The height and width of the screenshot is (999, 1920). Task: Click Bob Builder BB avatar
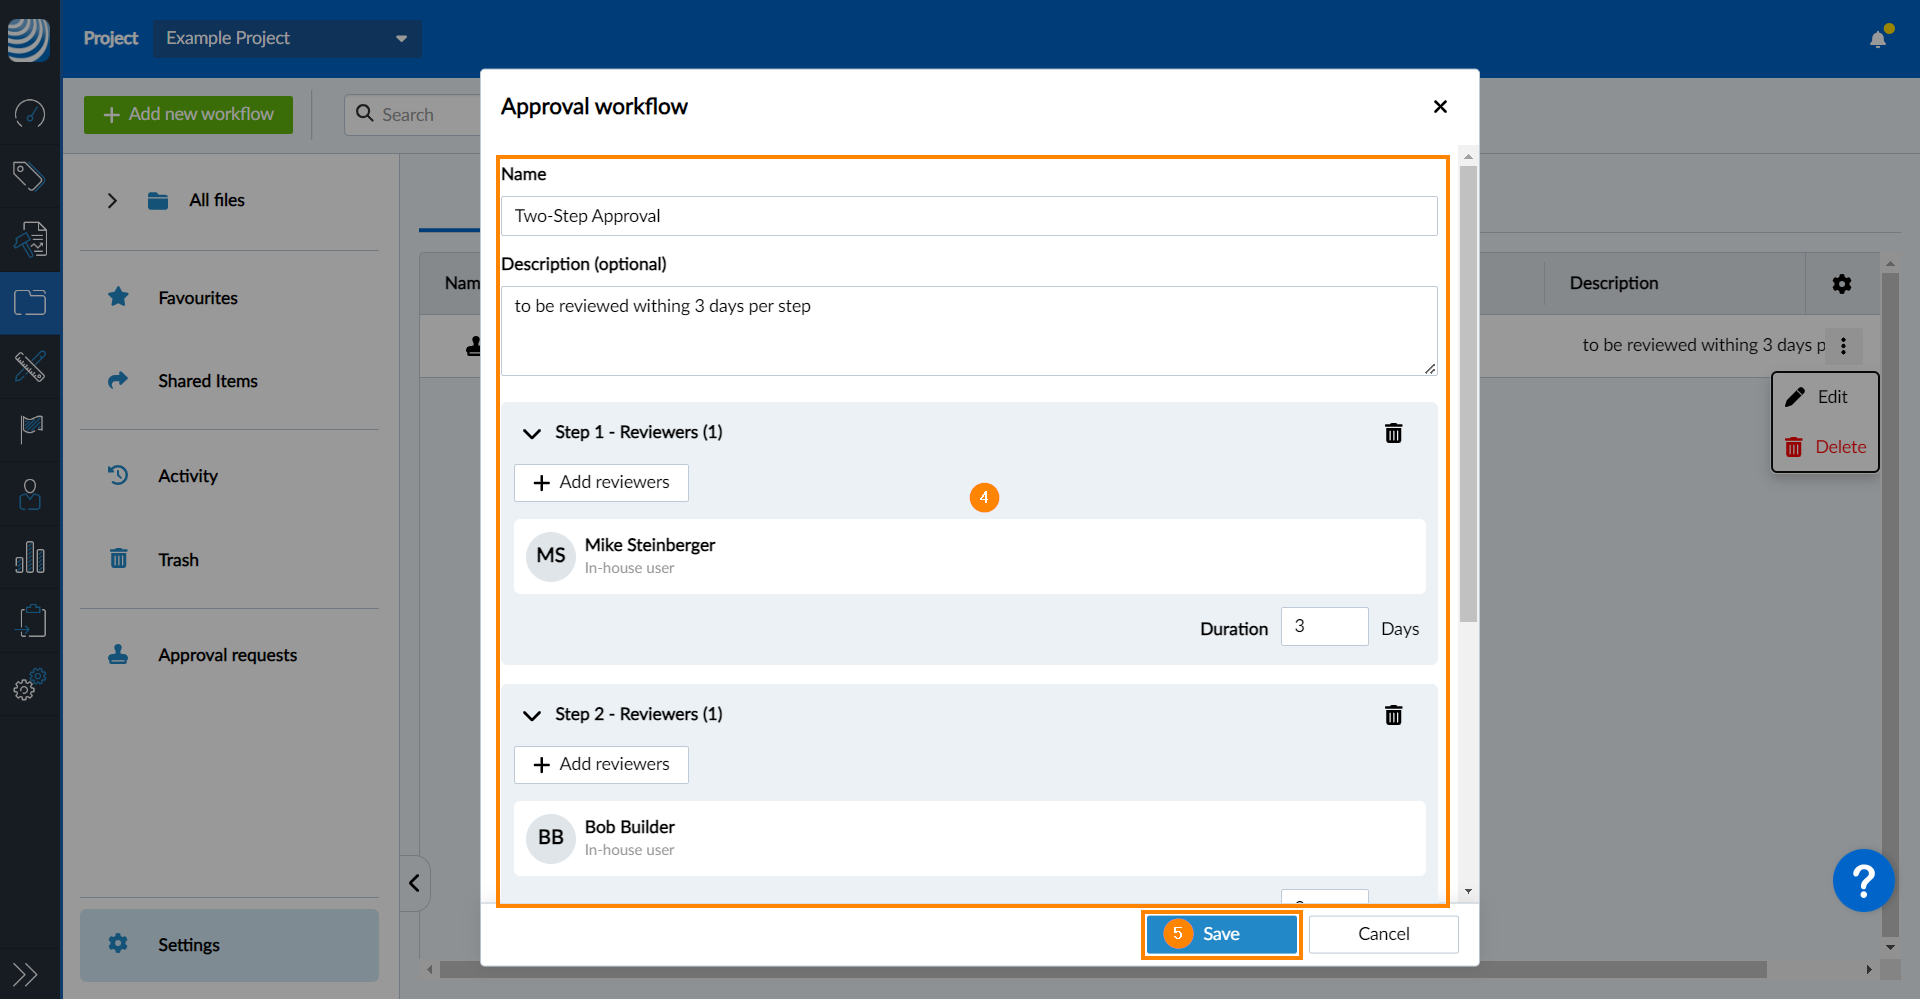[551, 838]
